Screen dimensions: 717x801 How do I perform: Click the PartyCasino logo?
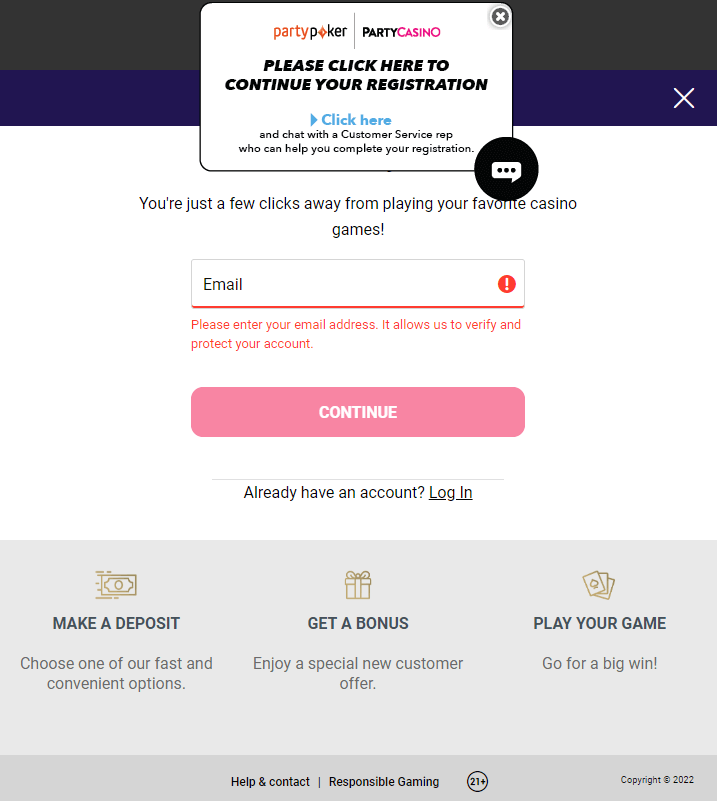(x=401, y=32)
